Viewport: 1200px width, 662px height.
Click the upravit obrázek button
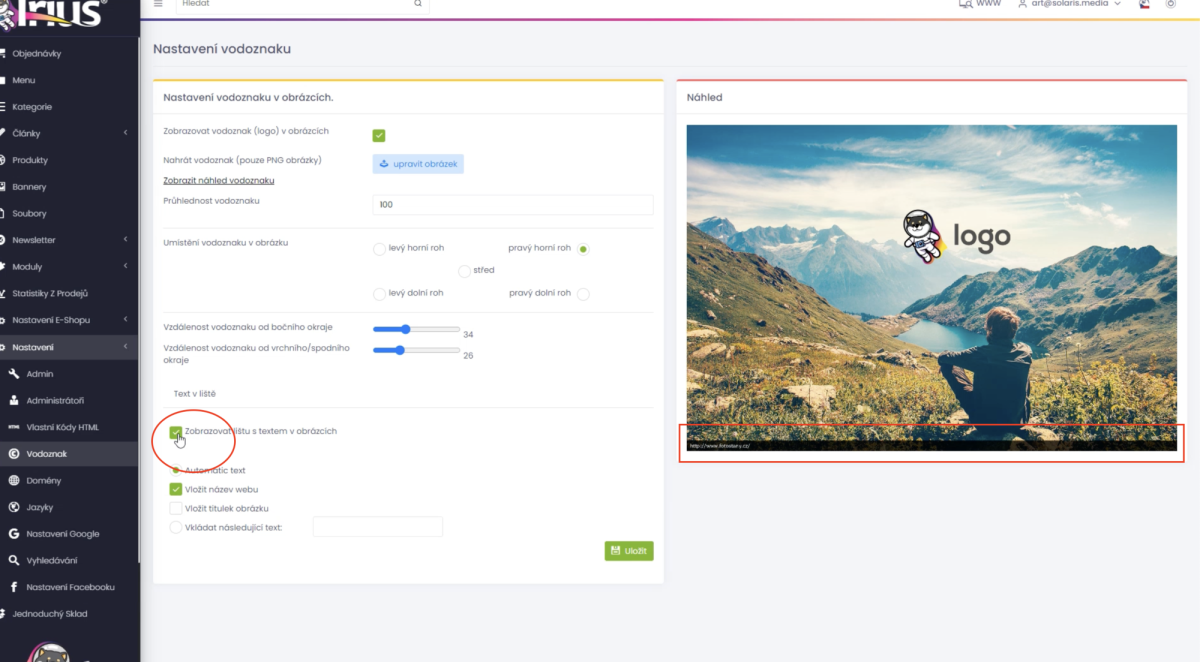[x=418, y=163]
